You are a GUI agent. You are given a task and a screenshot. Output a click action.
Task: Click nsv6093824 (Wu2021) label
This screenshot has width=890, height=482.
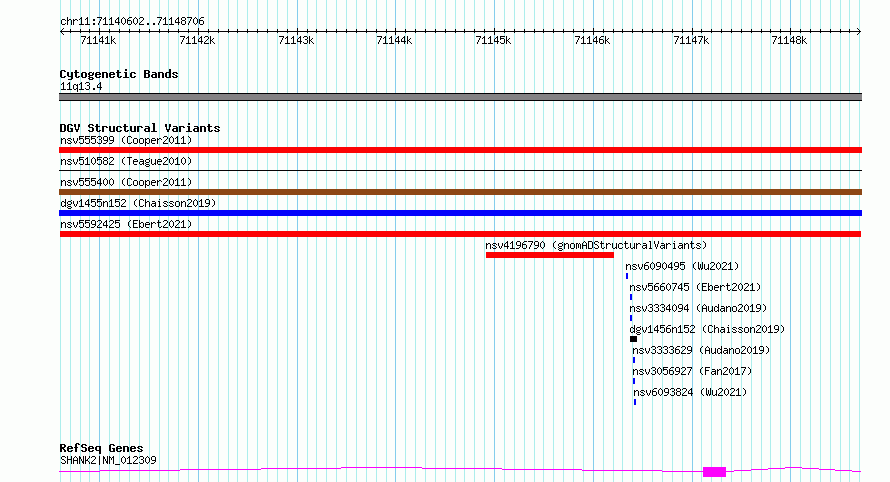tap(690, 392)
